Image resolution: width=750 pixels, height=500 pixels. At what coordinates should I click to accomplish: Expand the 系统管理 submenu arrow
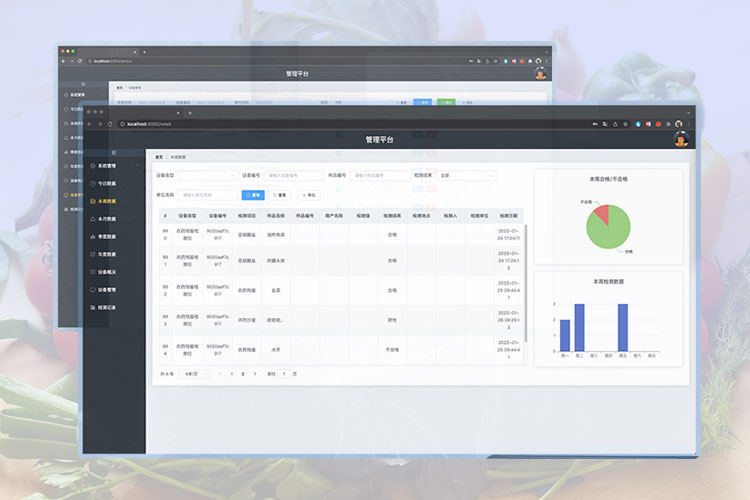(x=138, y=166)
